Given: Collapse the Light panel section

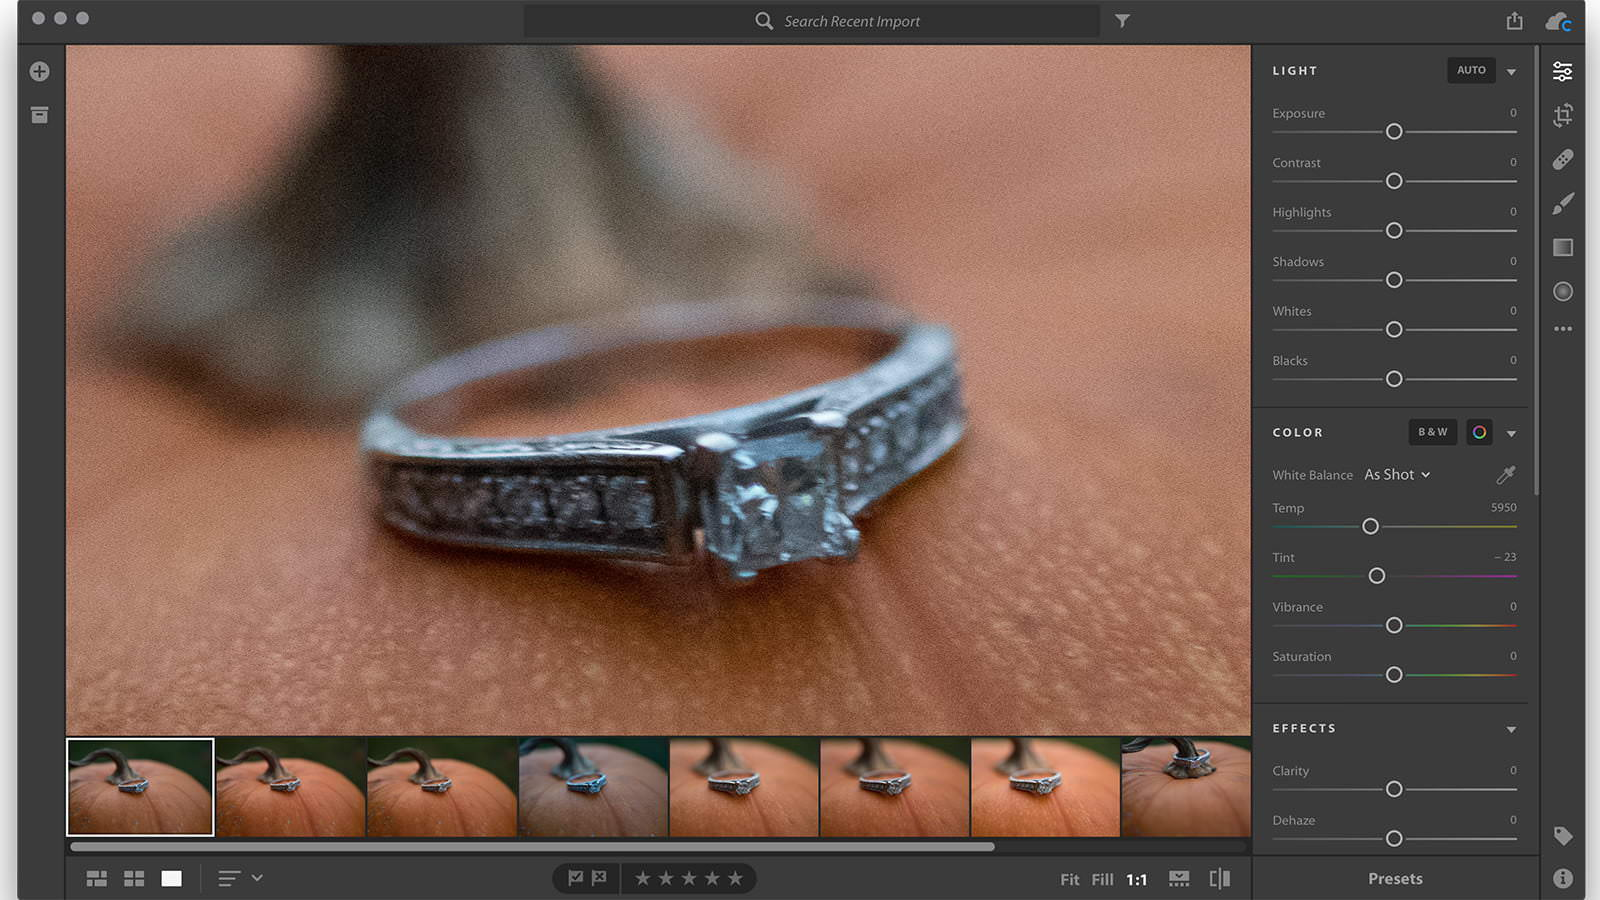Looking at the screenshot, I should click(1511, 71).
